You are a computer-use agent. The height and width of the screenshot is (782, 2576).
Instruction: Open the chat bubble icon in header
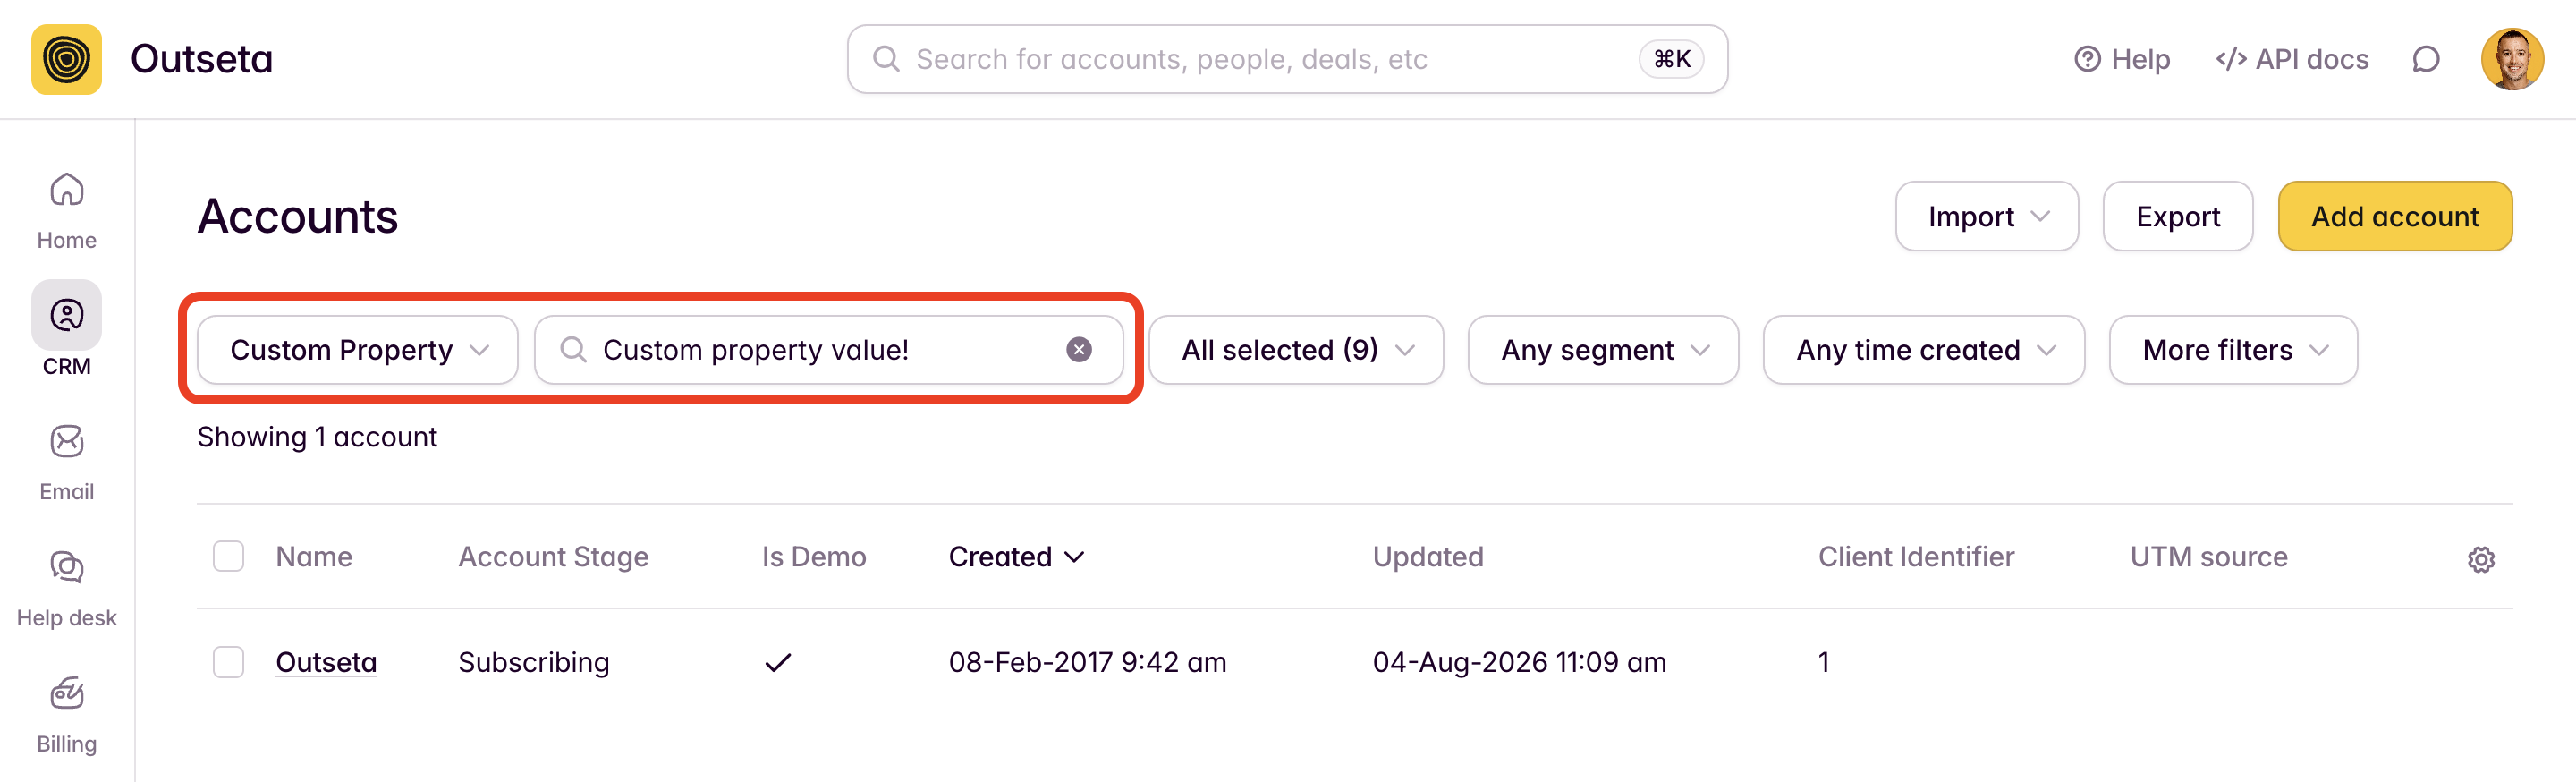[2425, 59]
